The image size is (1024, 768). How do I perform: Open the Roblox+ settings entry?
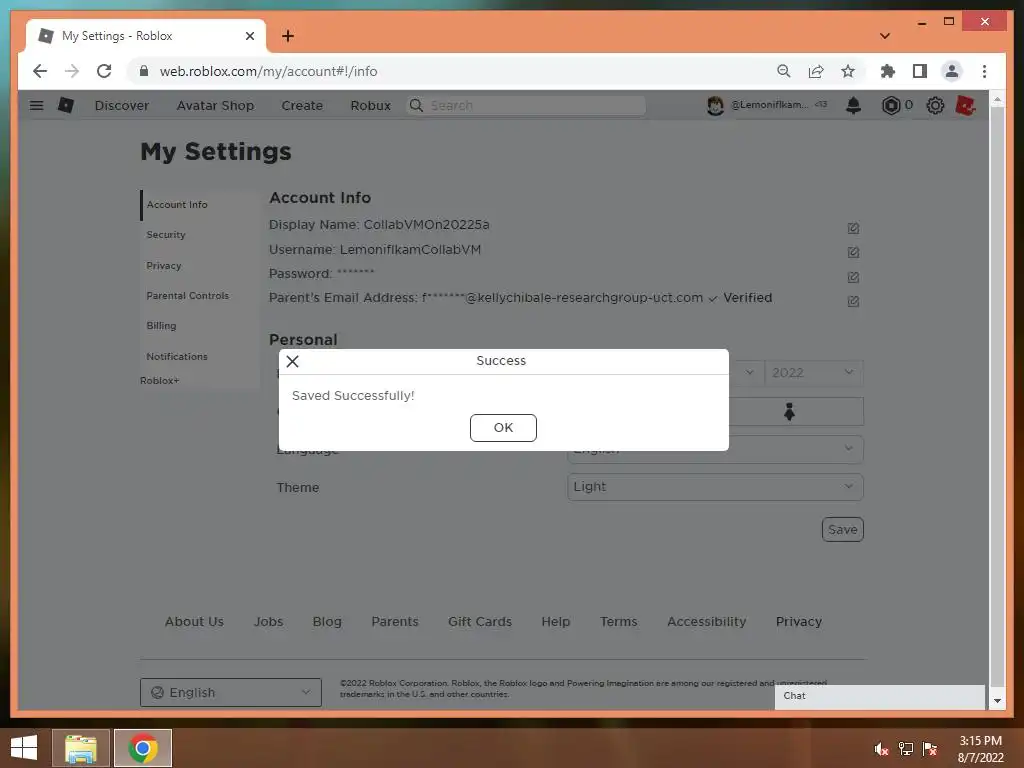(x=159, y=381)
